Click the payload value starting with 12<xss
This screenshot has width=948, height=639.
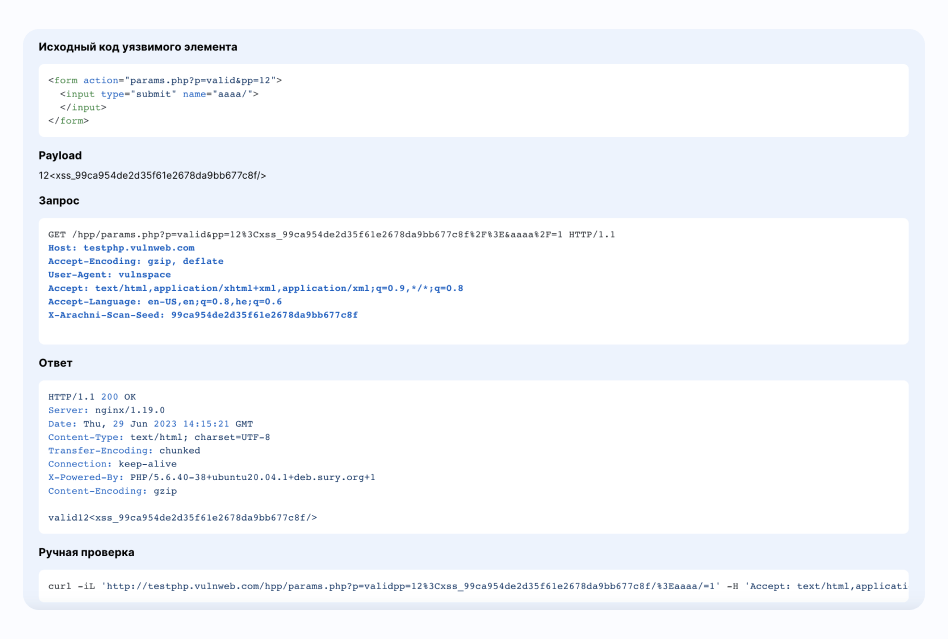click(152, 175)
